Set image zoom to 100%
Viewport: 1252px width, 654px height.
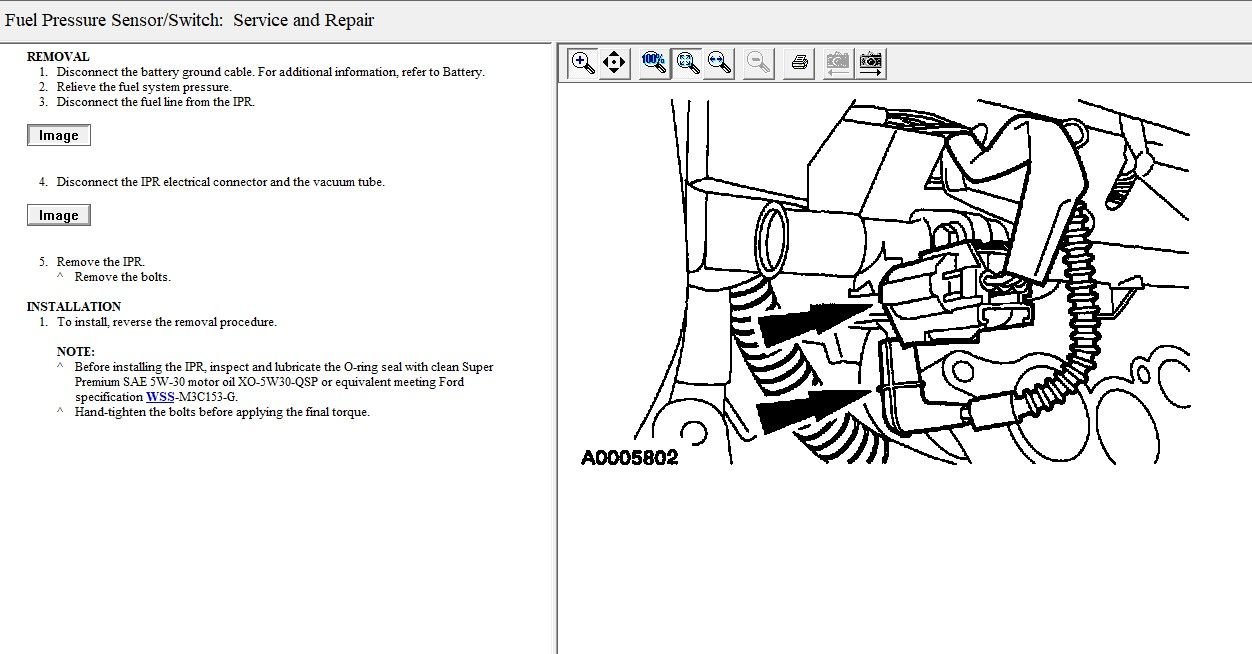click(654, 63)
